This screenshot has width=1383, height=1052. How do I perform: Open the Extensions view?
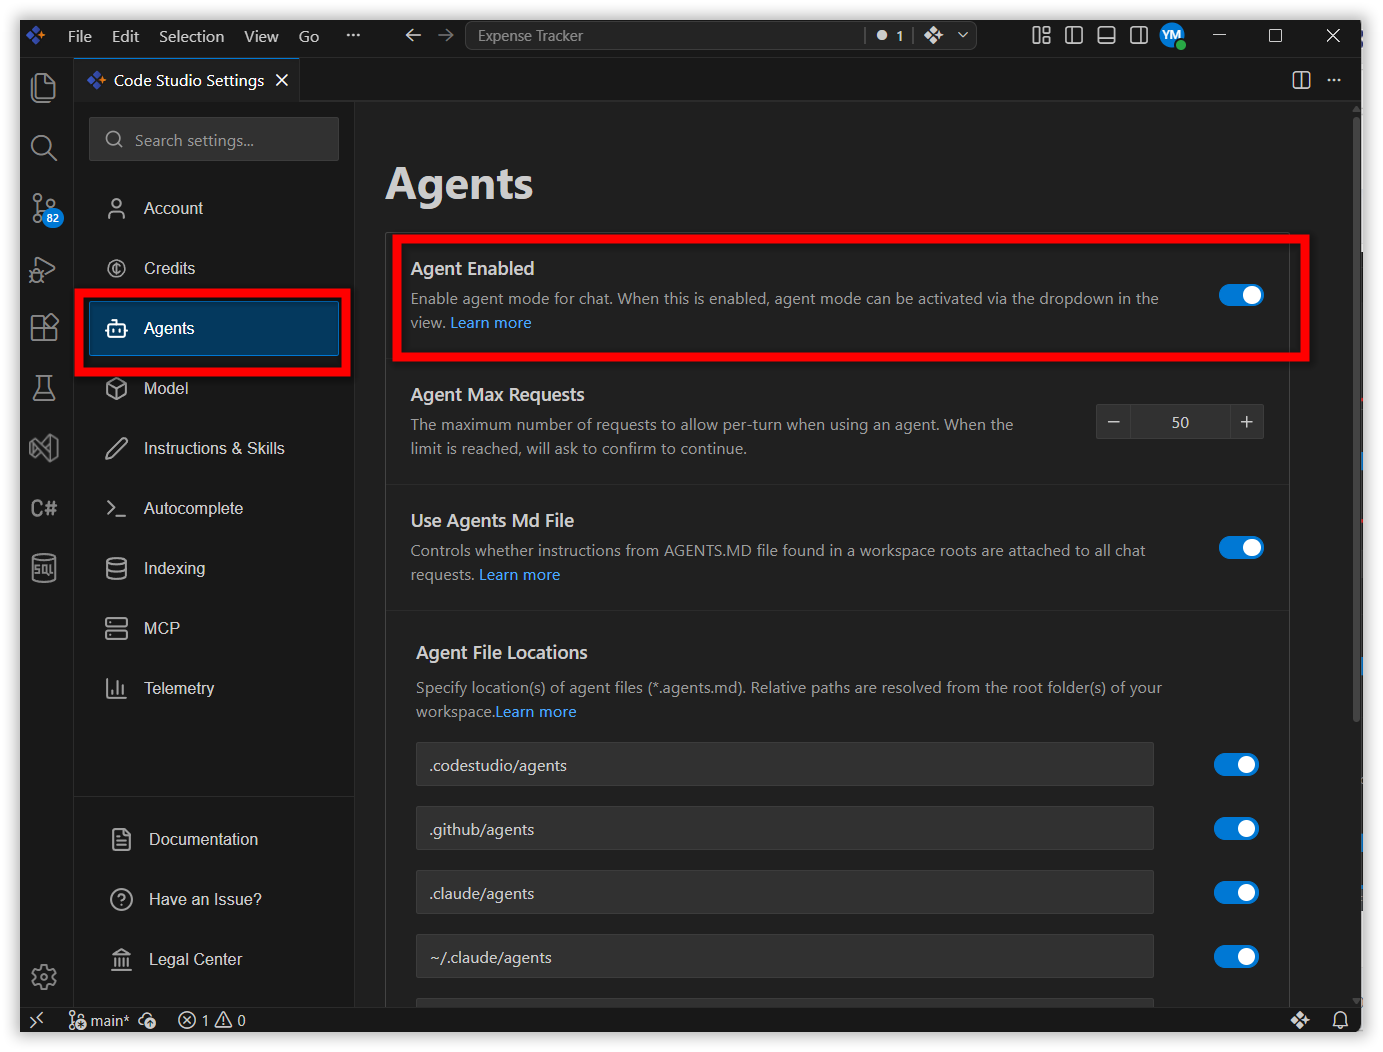pos(44,328)
